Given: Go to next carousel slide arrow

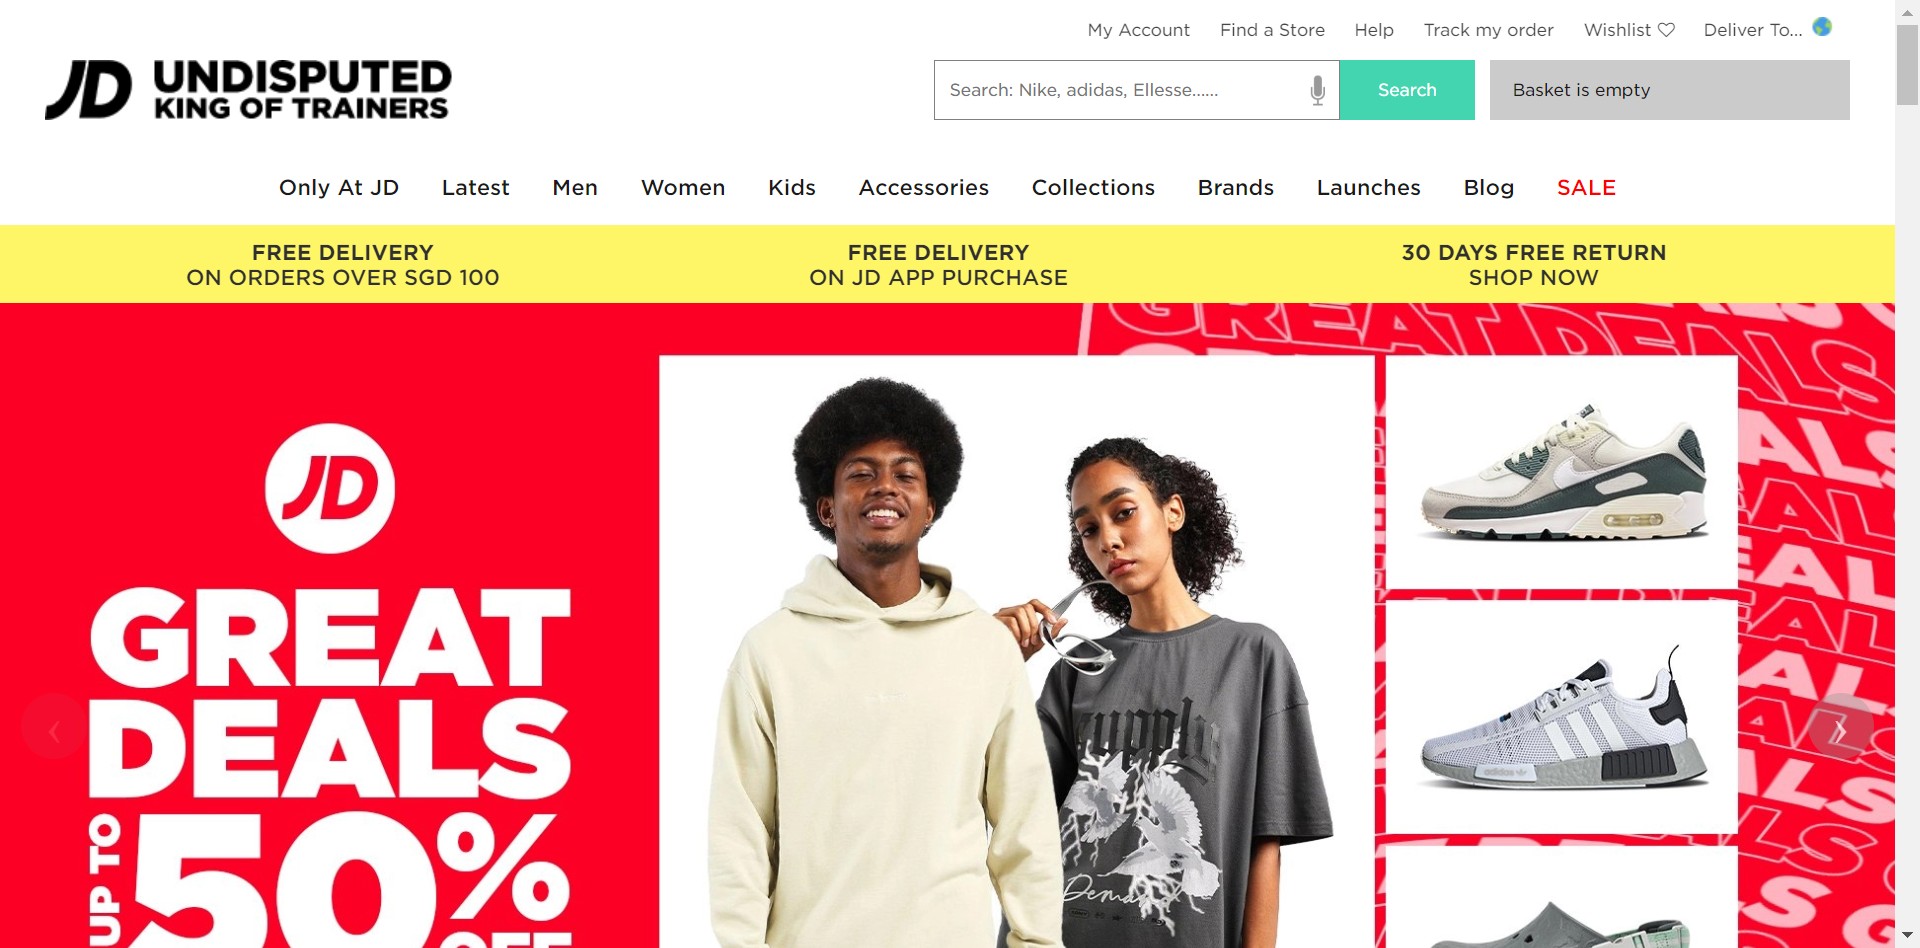Looking at the screenshot, I should (x=1840, y=727).
